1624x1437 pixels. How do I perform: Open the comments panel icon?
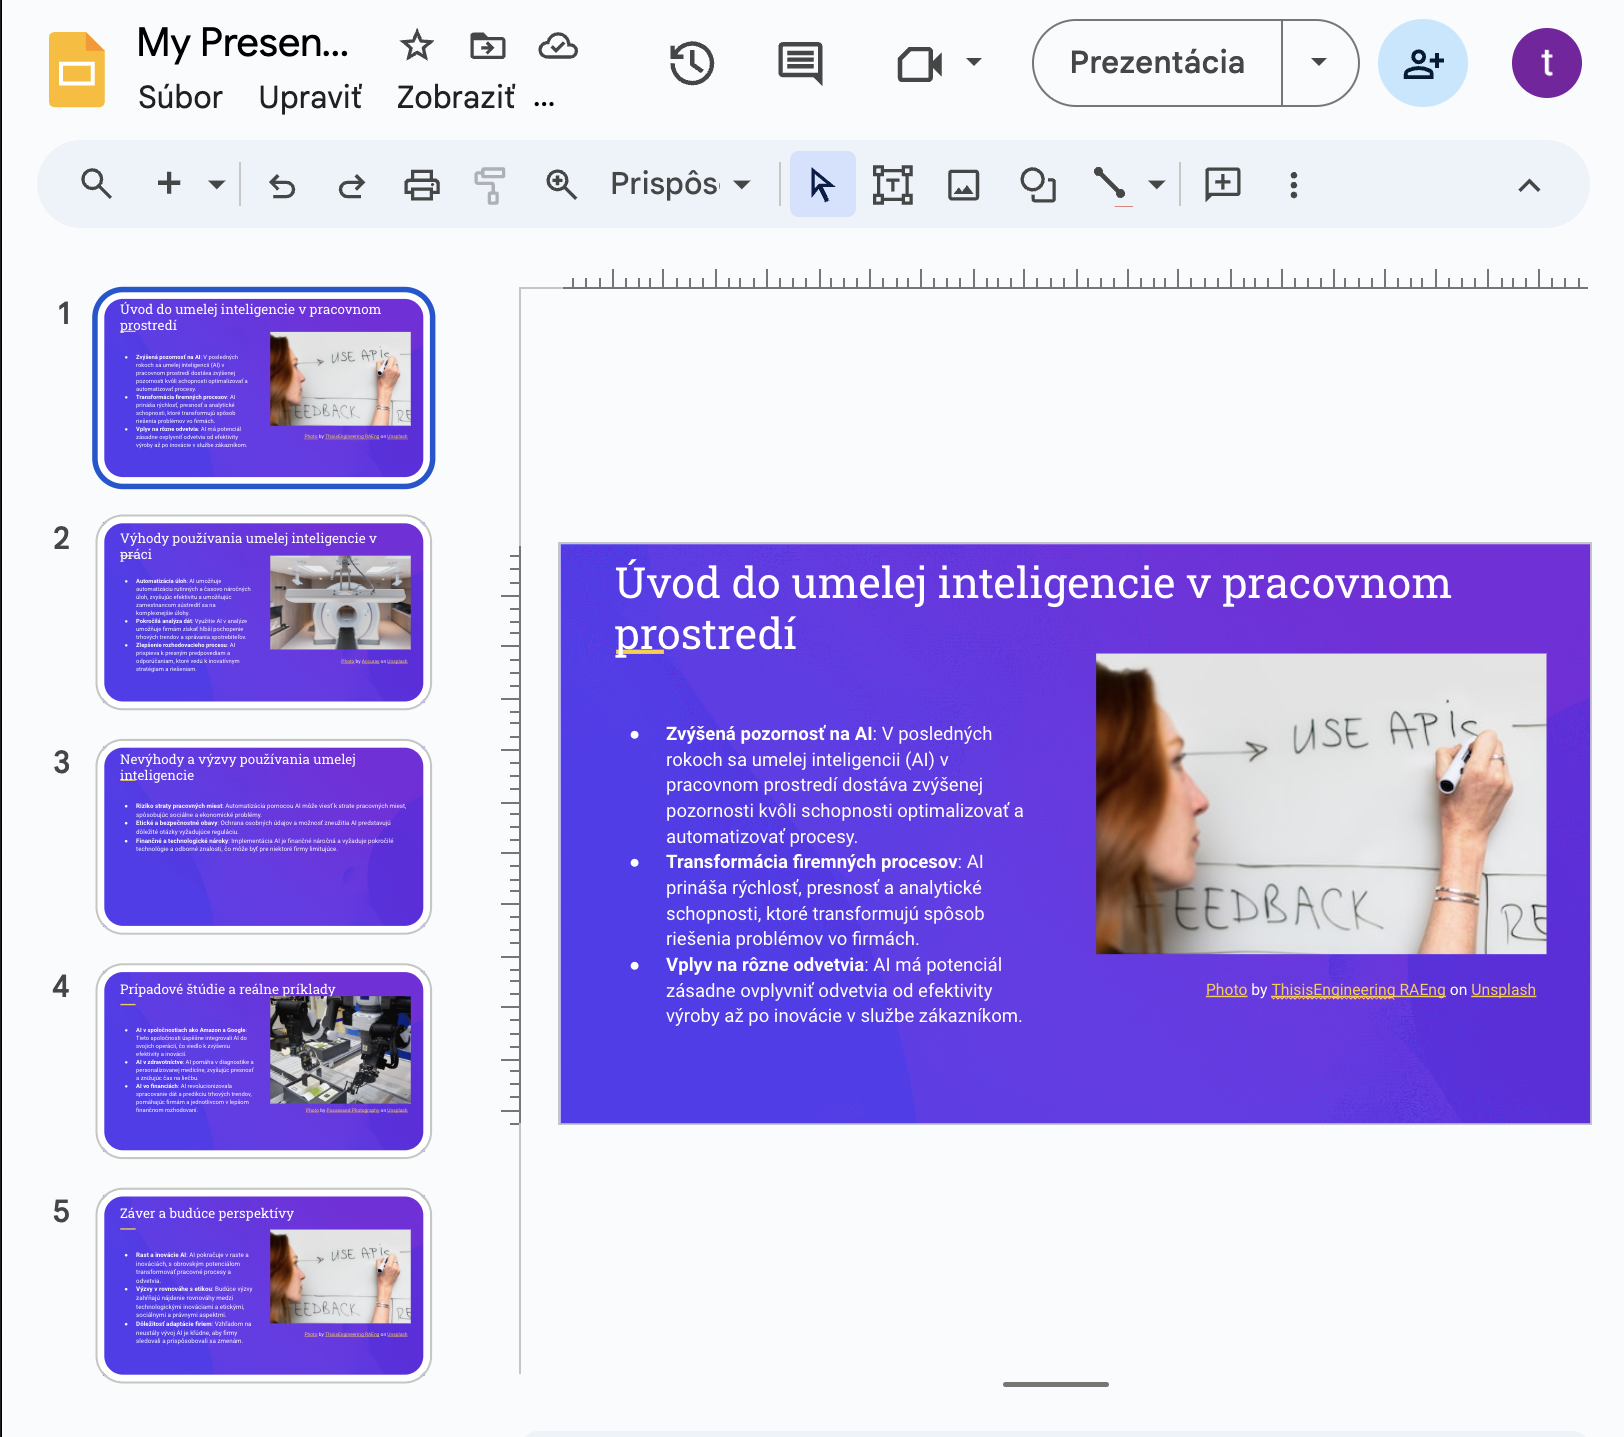(x=800, y=63)
